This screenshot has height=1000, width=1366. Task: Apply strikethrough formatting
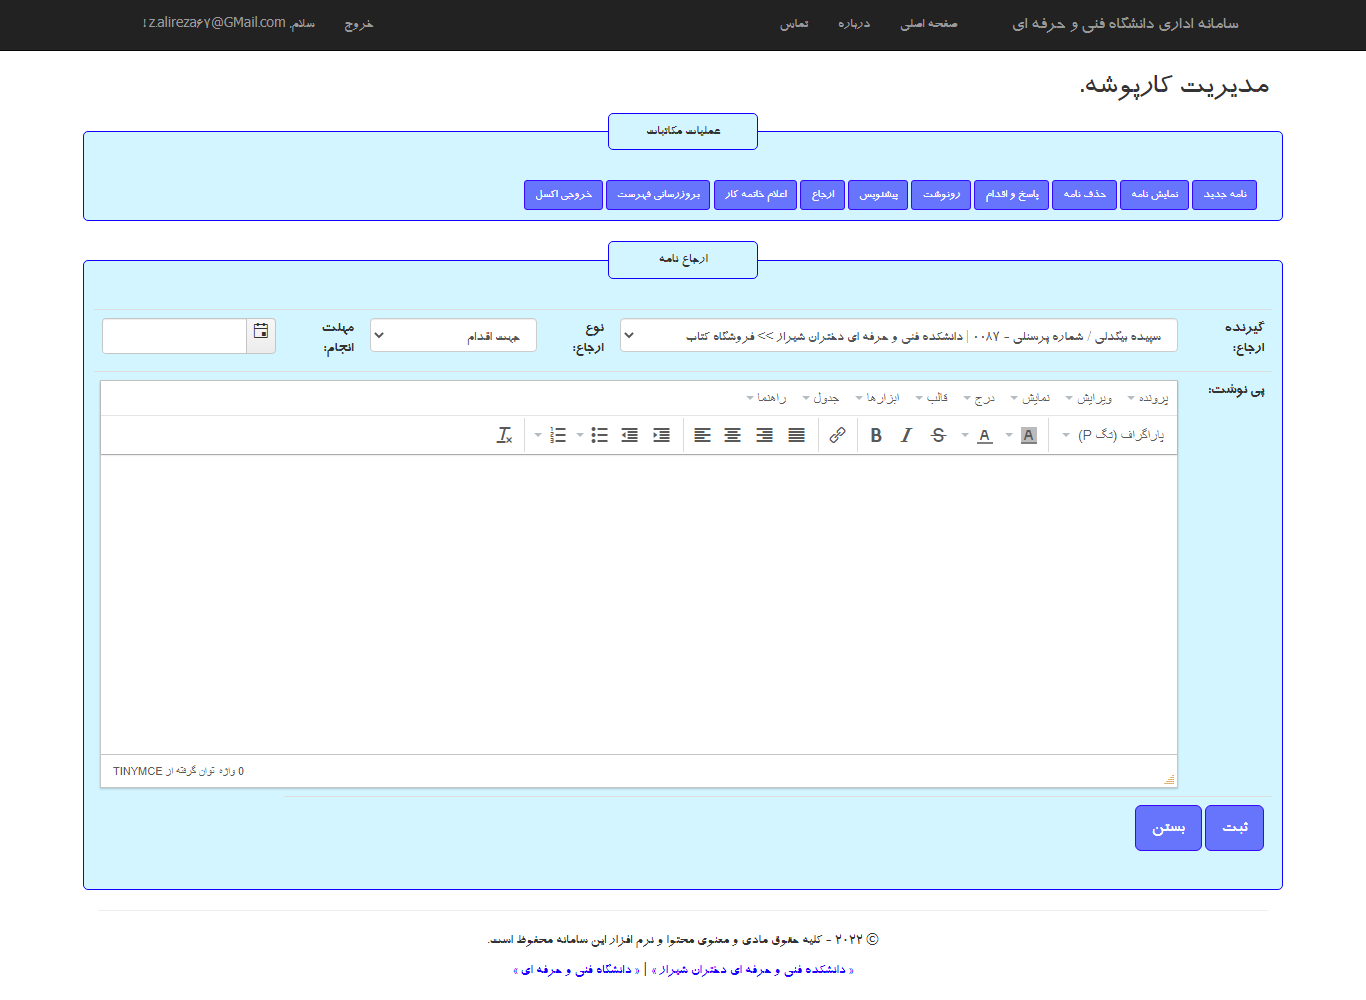(x=938, y=435)
